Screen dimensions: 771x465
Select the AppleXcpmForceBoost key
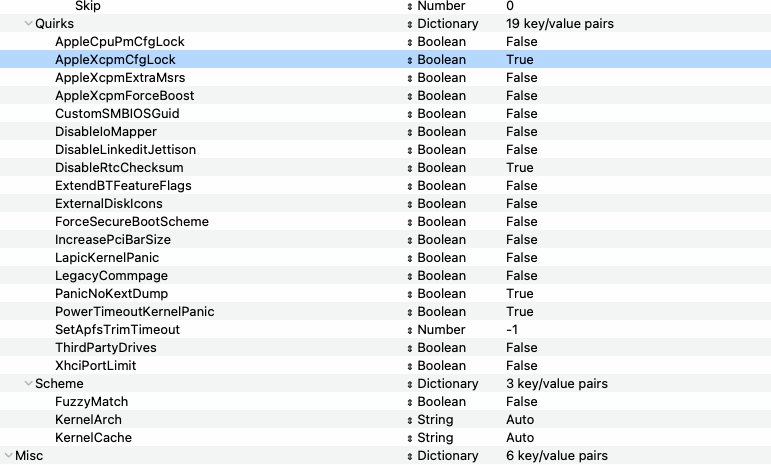click(x=124, y=95)
